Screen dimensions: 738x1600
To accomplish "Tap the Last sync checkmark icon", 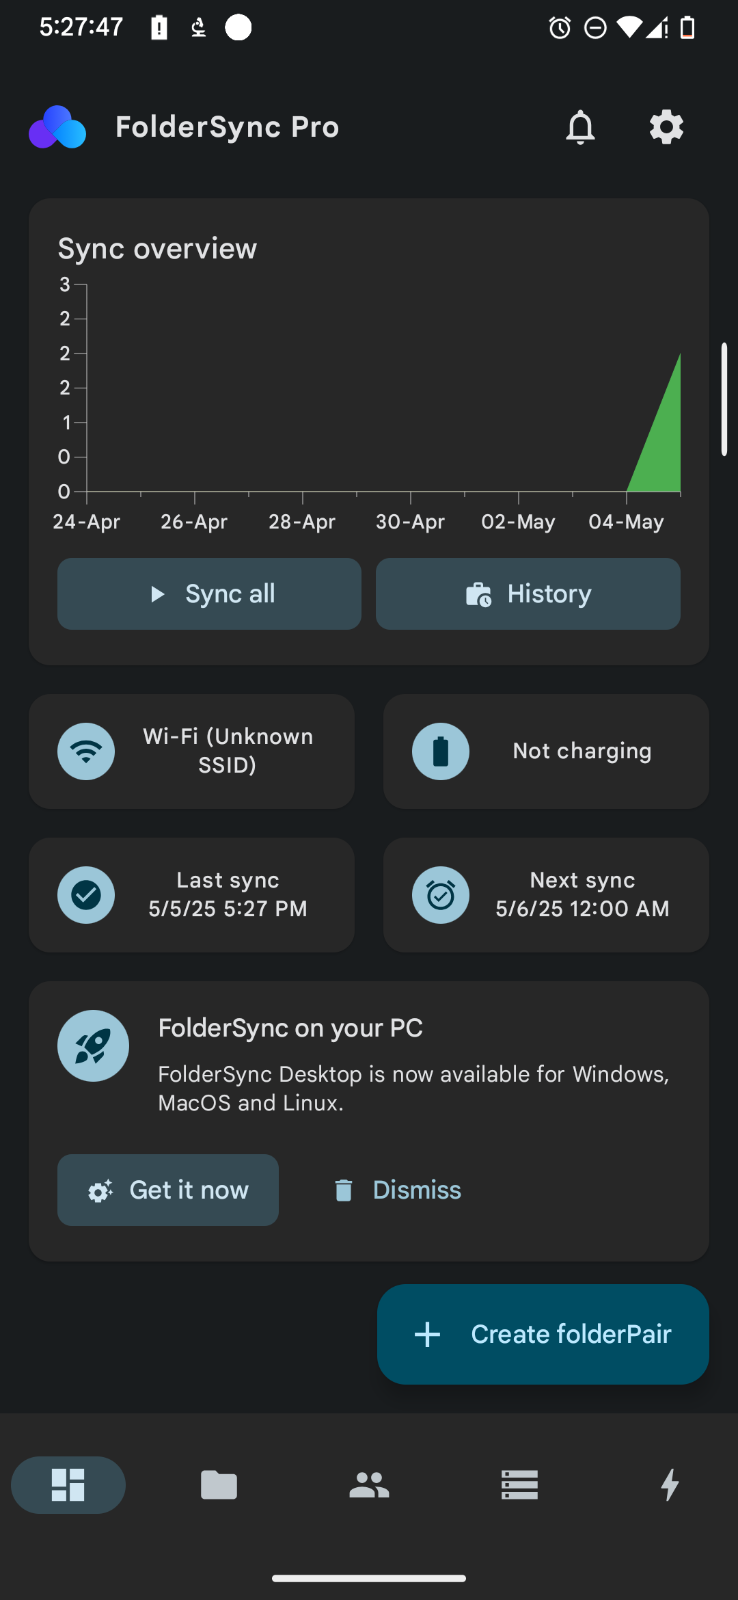I will [86, 895].
